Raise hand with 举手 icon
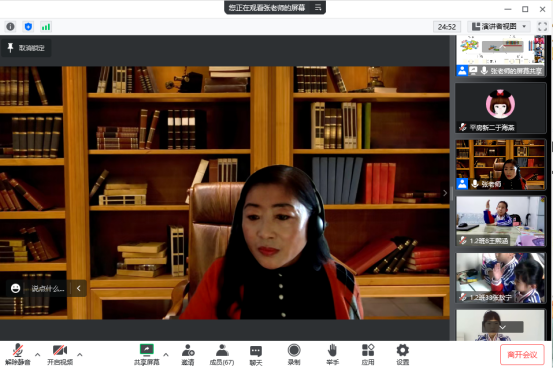The height and width of the screenshot is (369, 554). click(332, 355)
